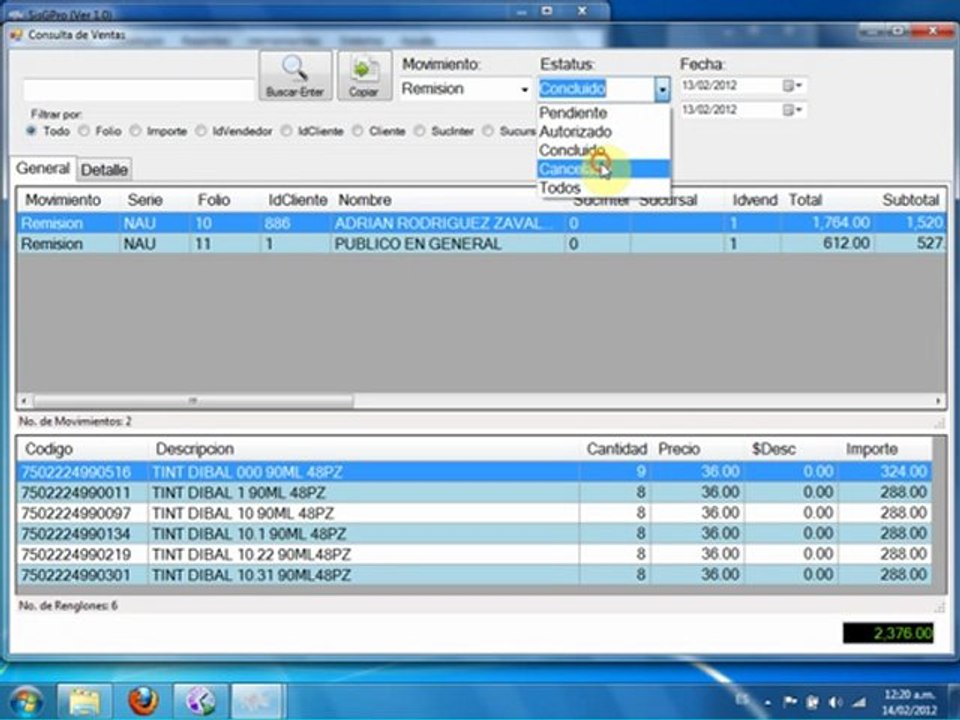The height and width of the screenshot is (720, 960).
Task: Open the calendar picker for the first date
Action: pos(793,86)
